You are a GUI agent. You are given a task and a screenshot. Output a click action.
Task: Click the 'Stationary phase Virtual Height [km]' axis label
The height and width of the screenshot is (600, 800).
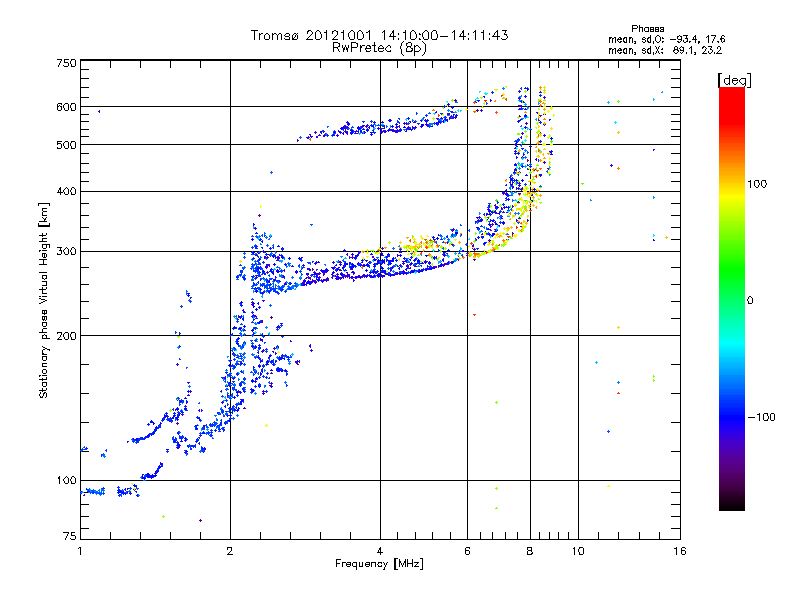(44, 301)
